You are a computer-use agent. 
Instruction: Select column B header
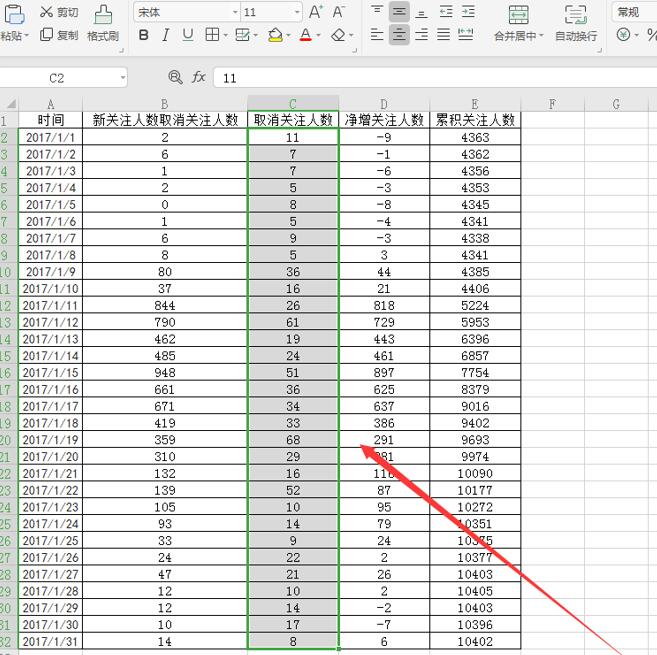[x=165, y=104]
